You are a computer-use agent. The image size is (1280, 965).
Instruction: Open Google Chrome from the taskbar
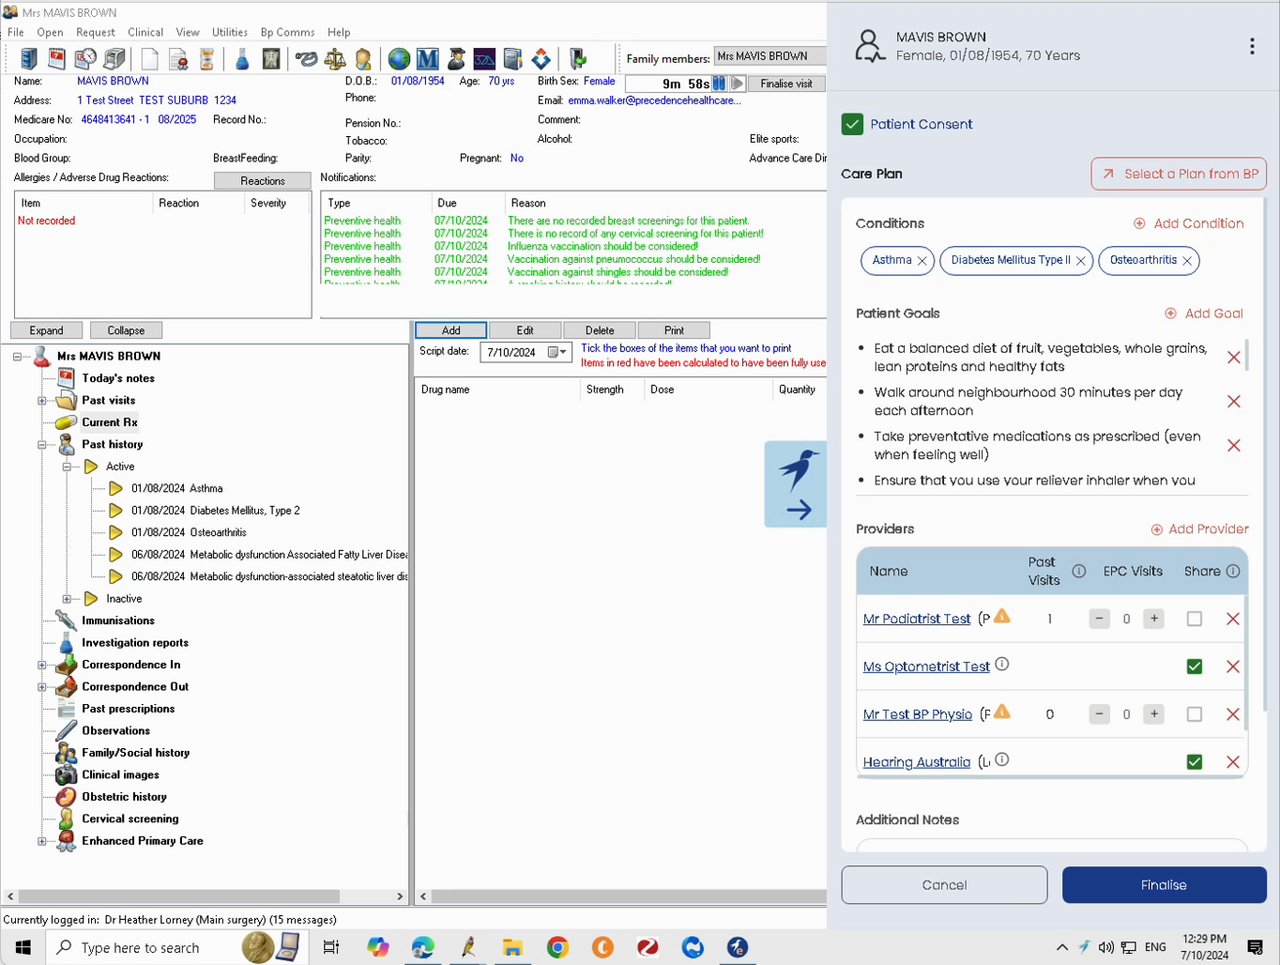click(557, 947)
